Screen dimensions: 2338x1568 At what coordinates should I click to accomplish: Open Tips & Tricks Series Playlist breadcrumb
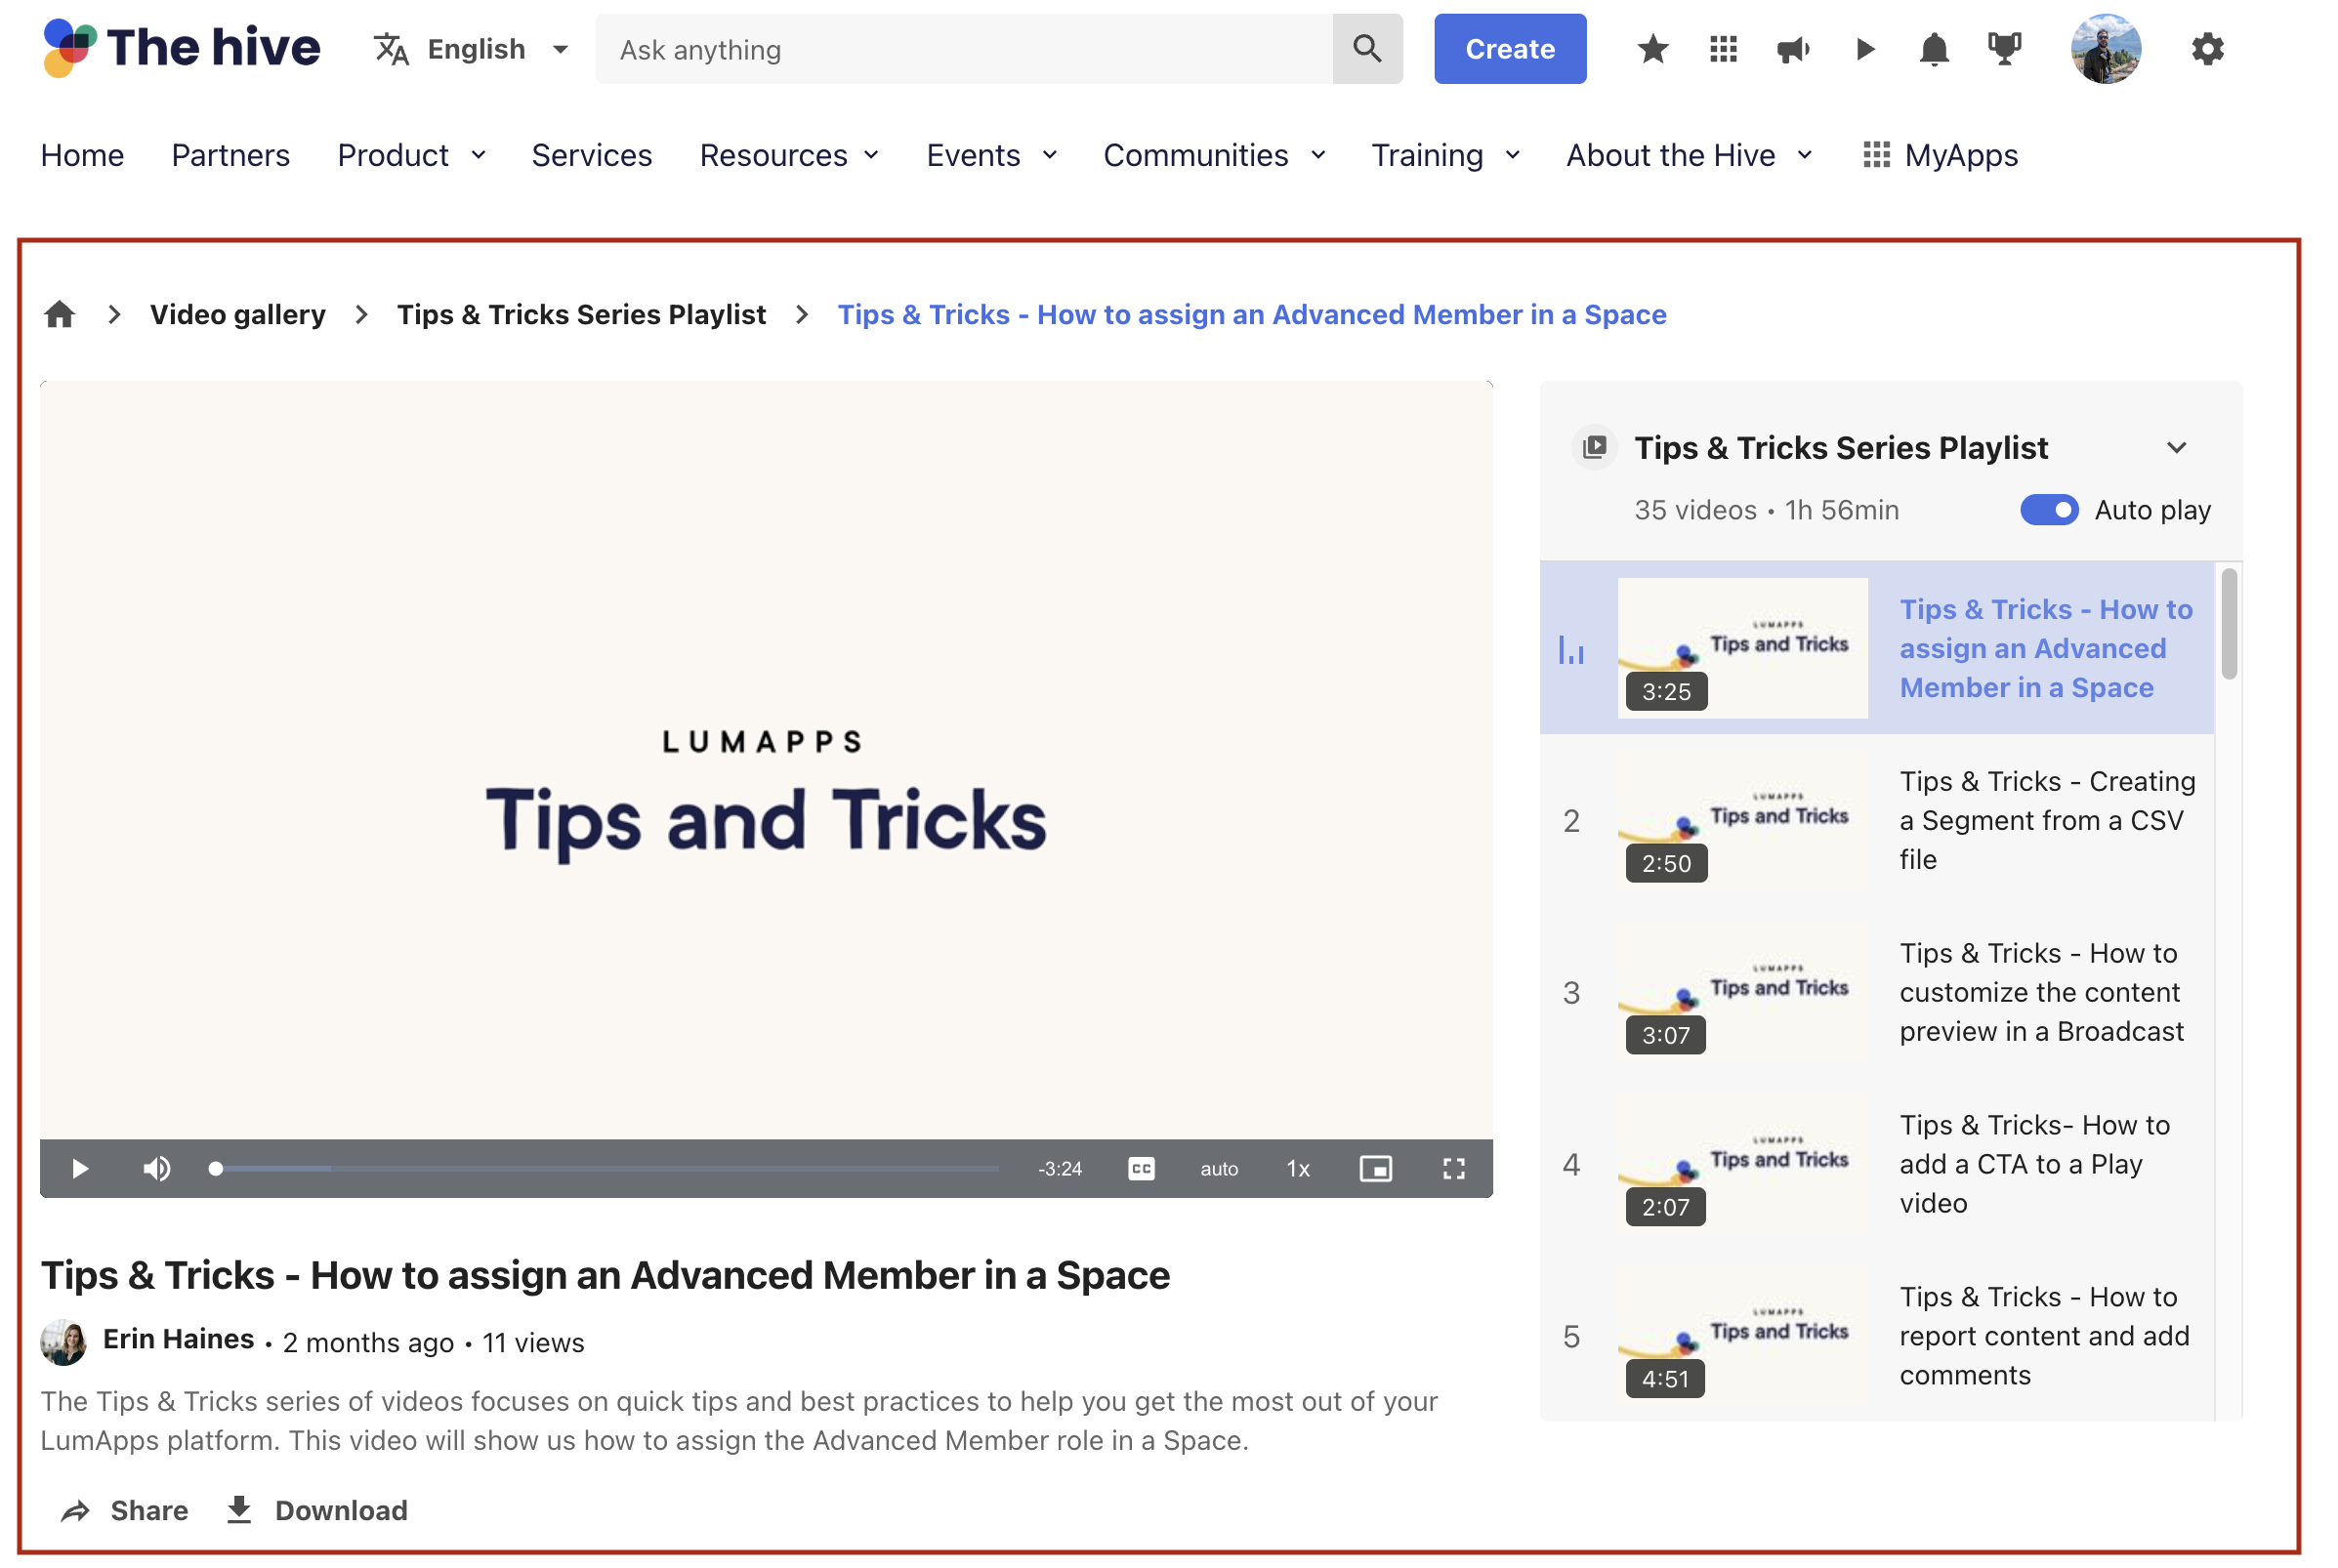tap(581, 314)
